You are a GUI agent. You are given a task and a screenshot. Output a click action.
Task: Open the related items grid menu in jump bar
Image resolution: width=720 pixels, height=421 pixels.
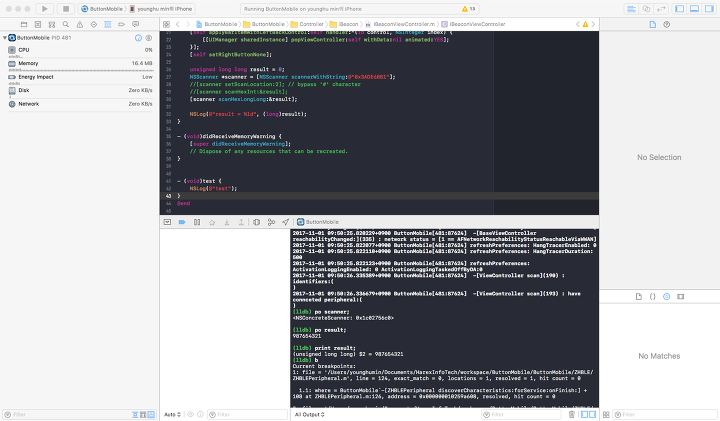click(166, 24)
